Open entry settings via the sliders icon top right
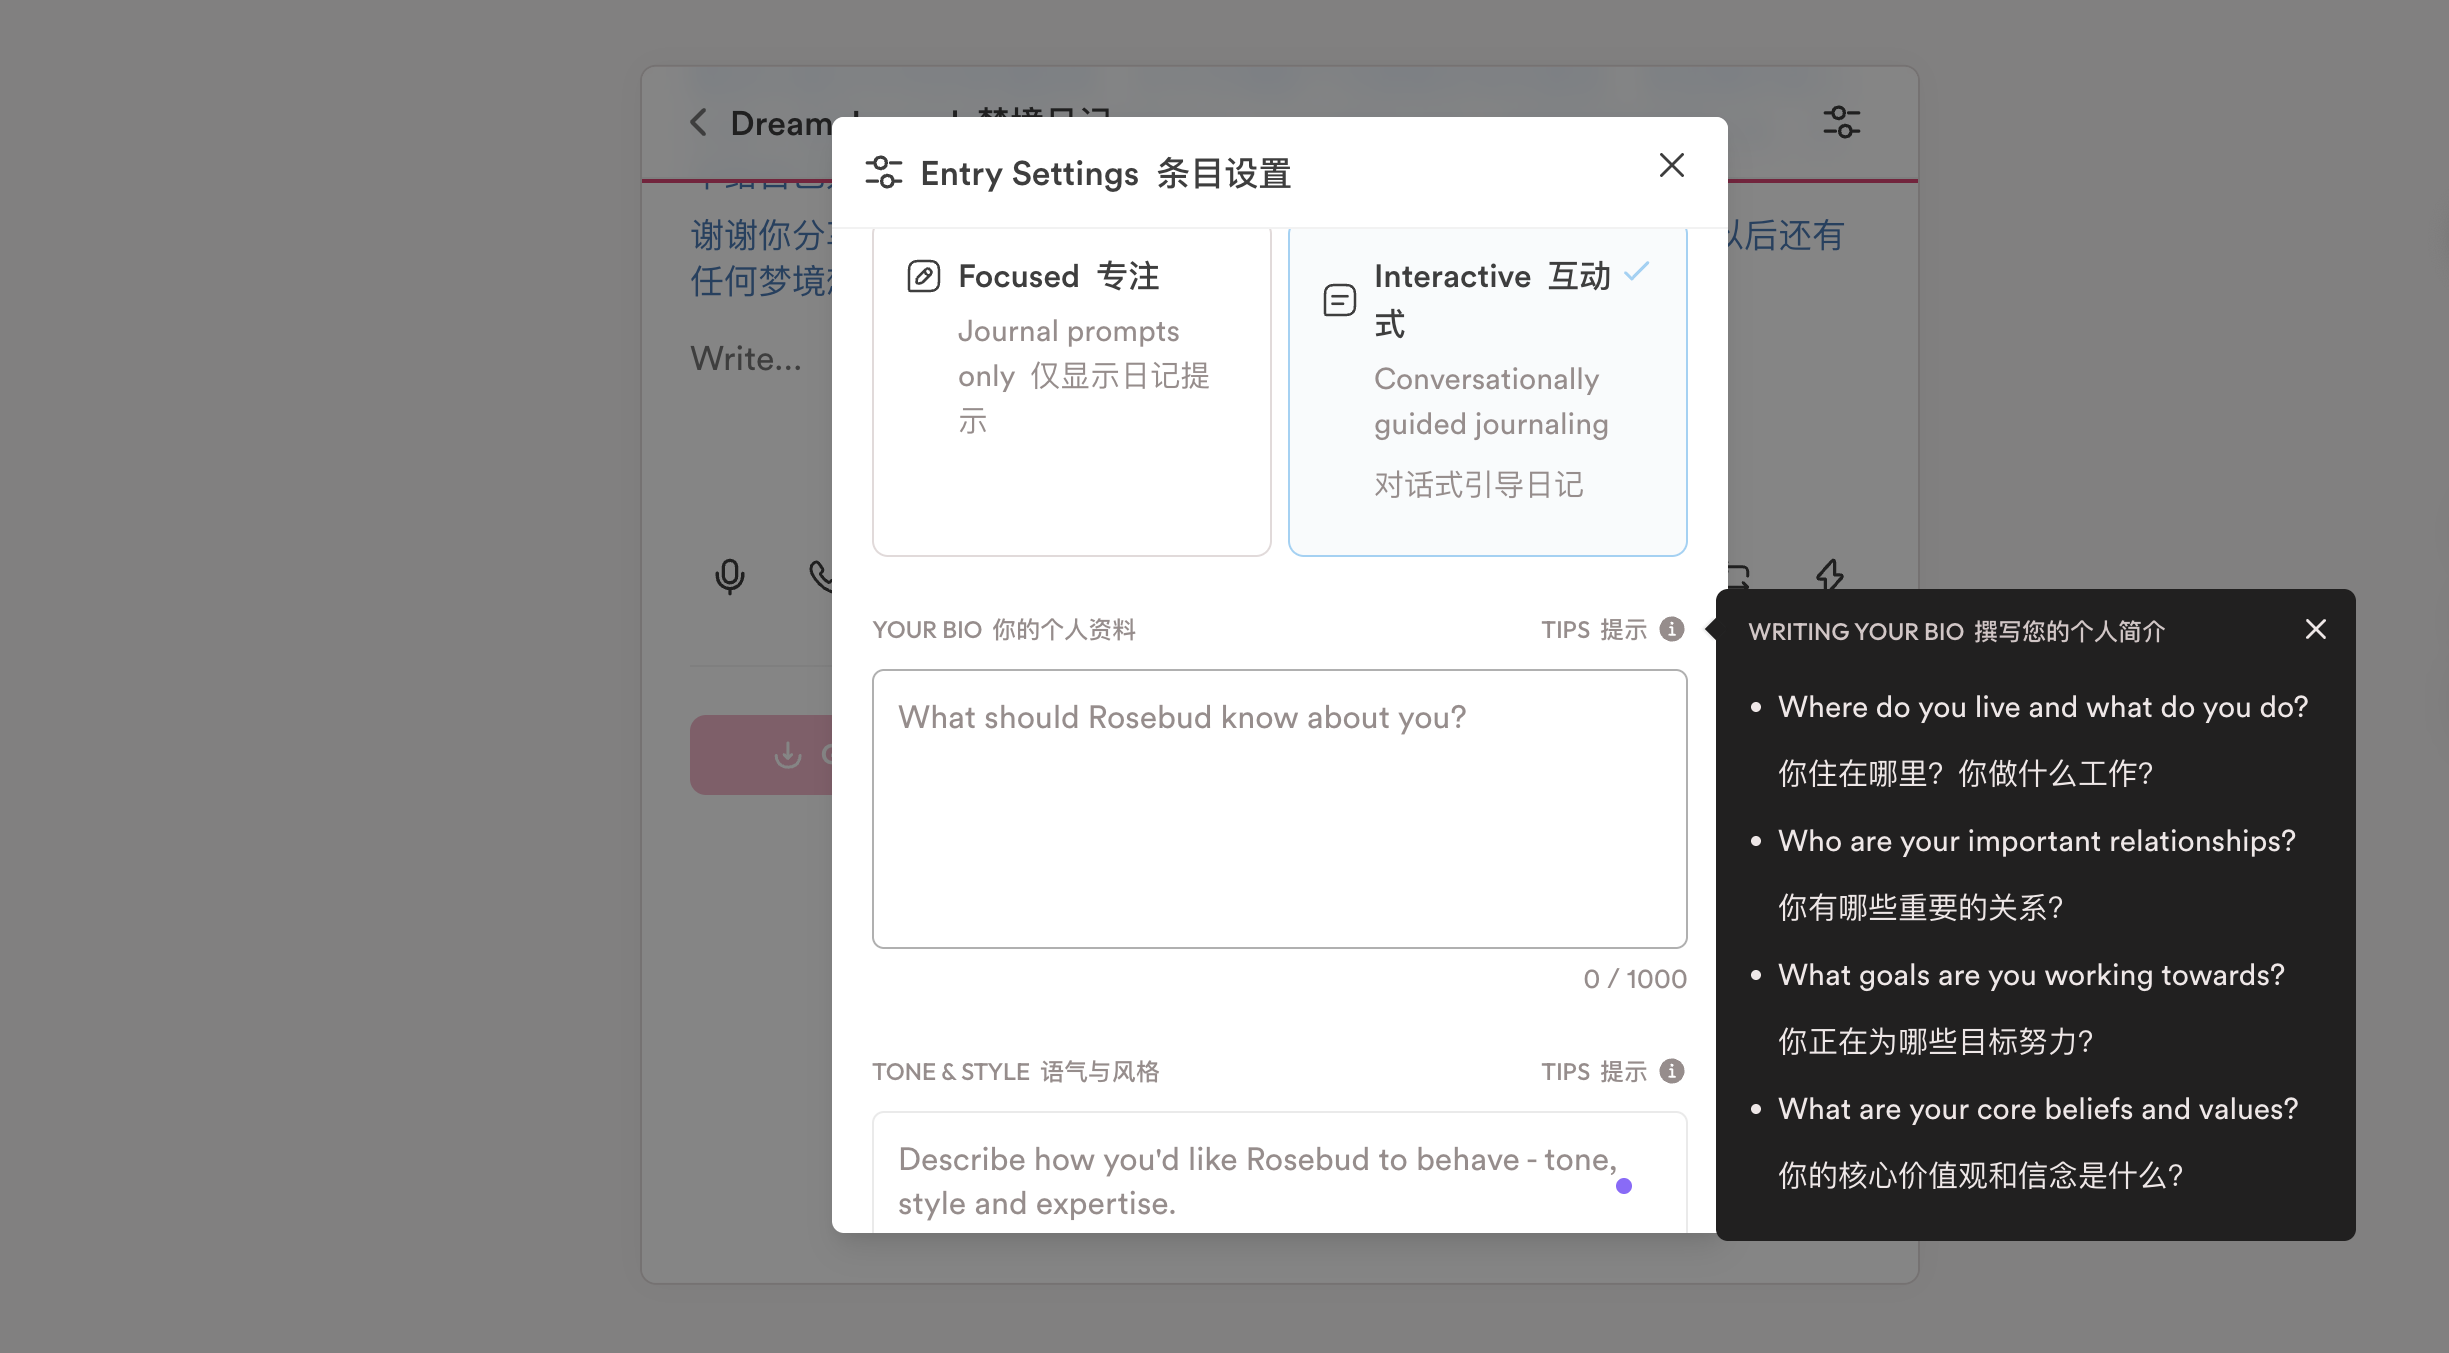 click(x=1841, y=122)
